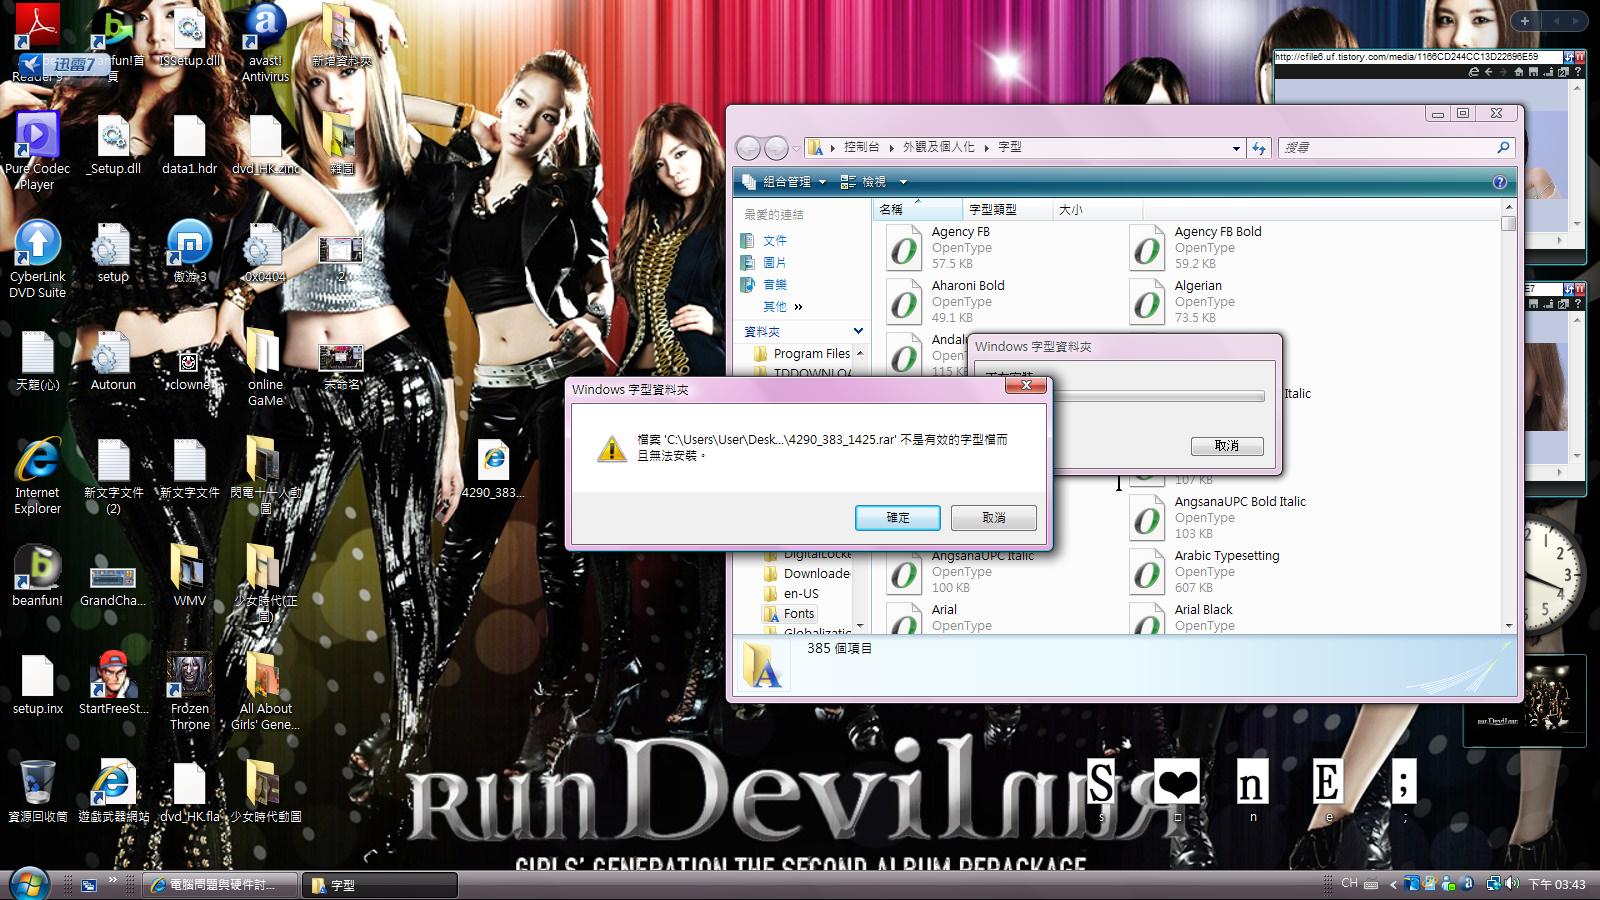Open the 資源回收筒 recycle bin

coord(37,792)
